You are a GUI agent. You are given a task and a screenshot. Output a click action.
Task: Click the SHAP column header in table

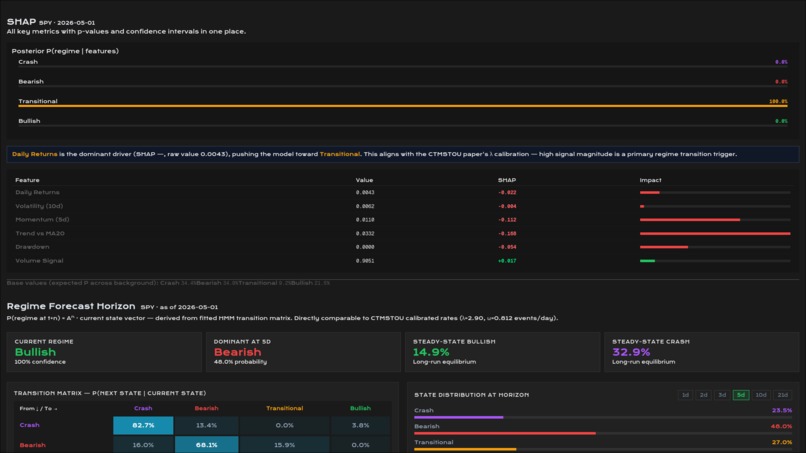coord(507,180)
